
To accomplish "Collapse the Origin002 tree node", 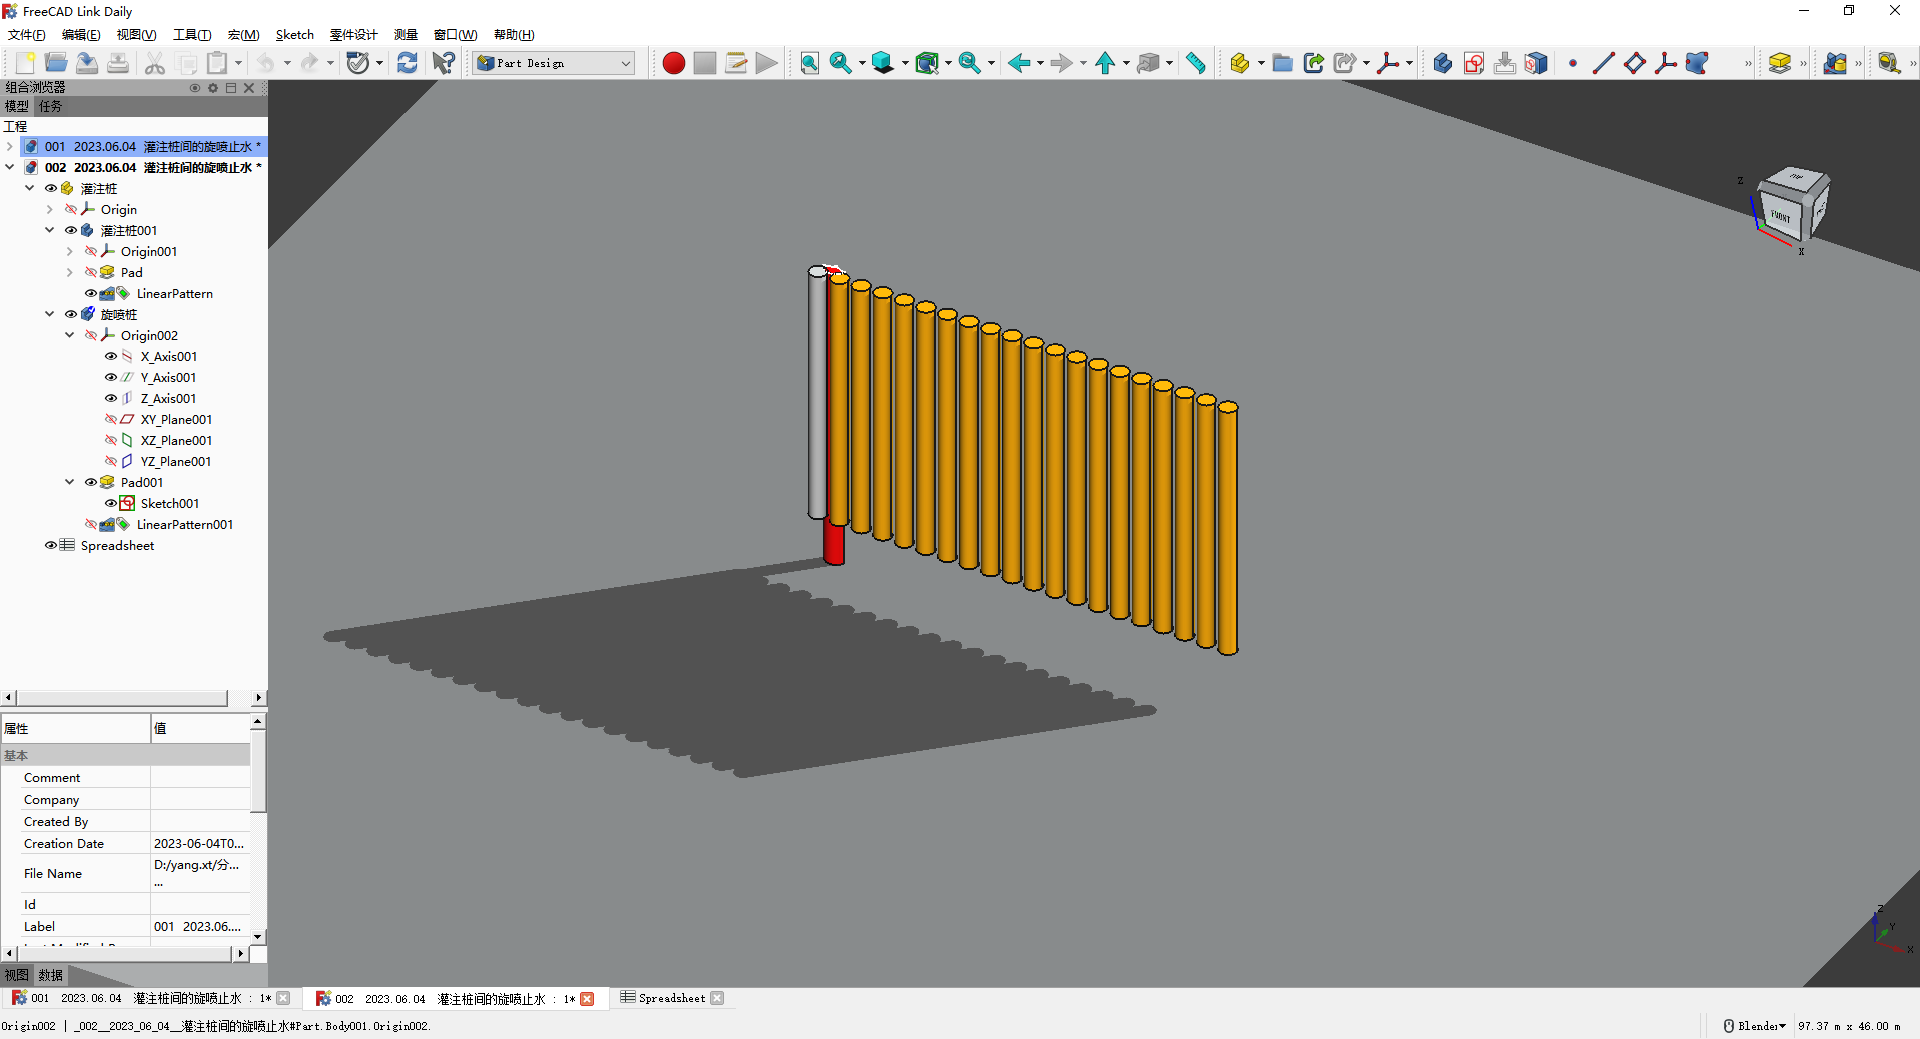I will tap(69, 335).
